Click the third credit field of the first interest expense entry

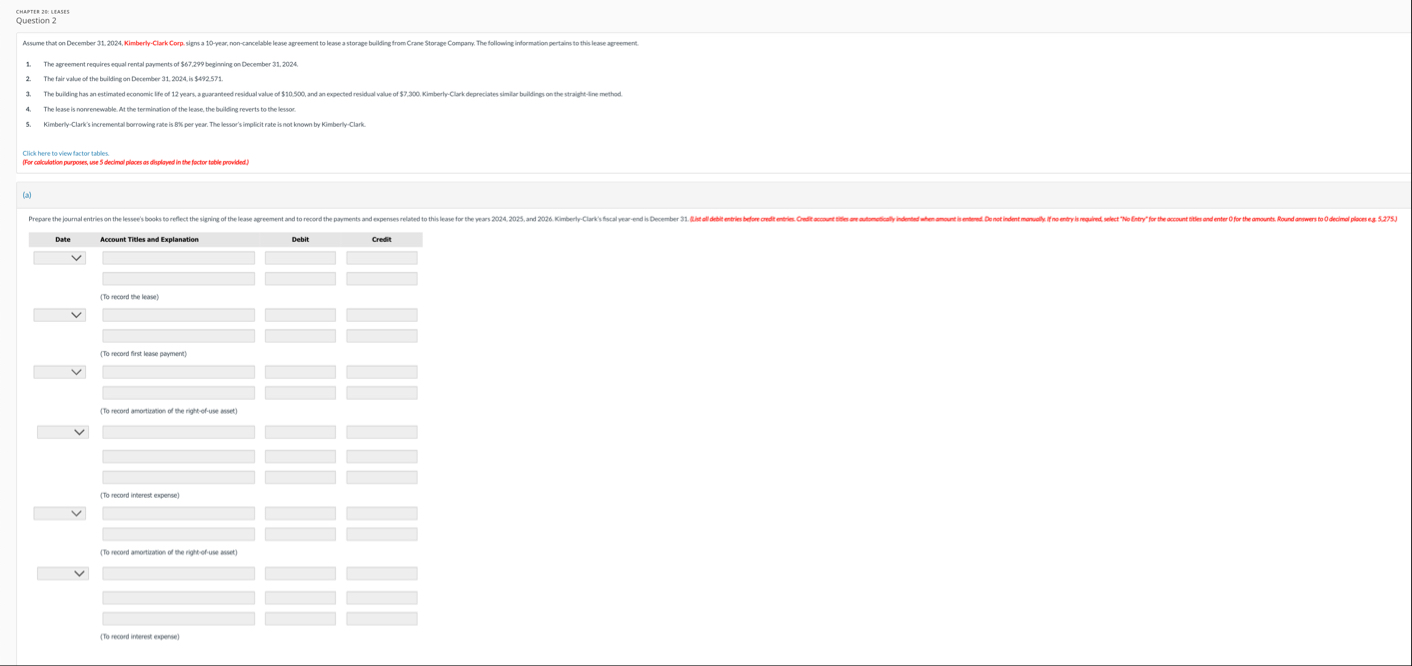[382, 477]
